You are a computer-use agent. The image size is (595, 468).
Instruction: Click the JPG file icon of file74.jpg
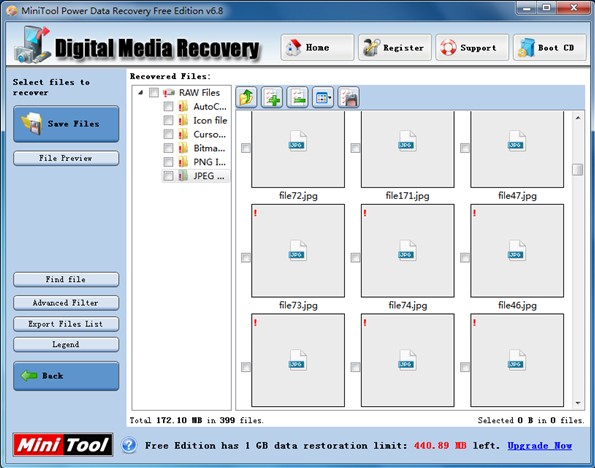click(407, 251)
